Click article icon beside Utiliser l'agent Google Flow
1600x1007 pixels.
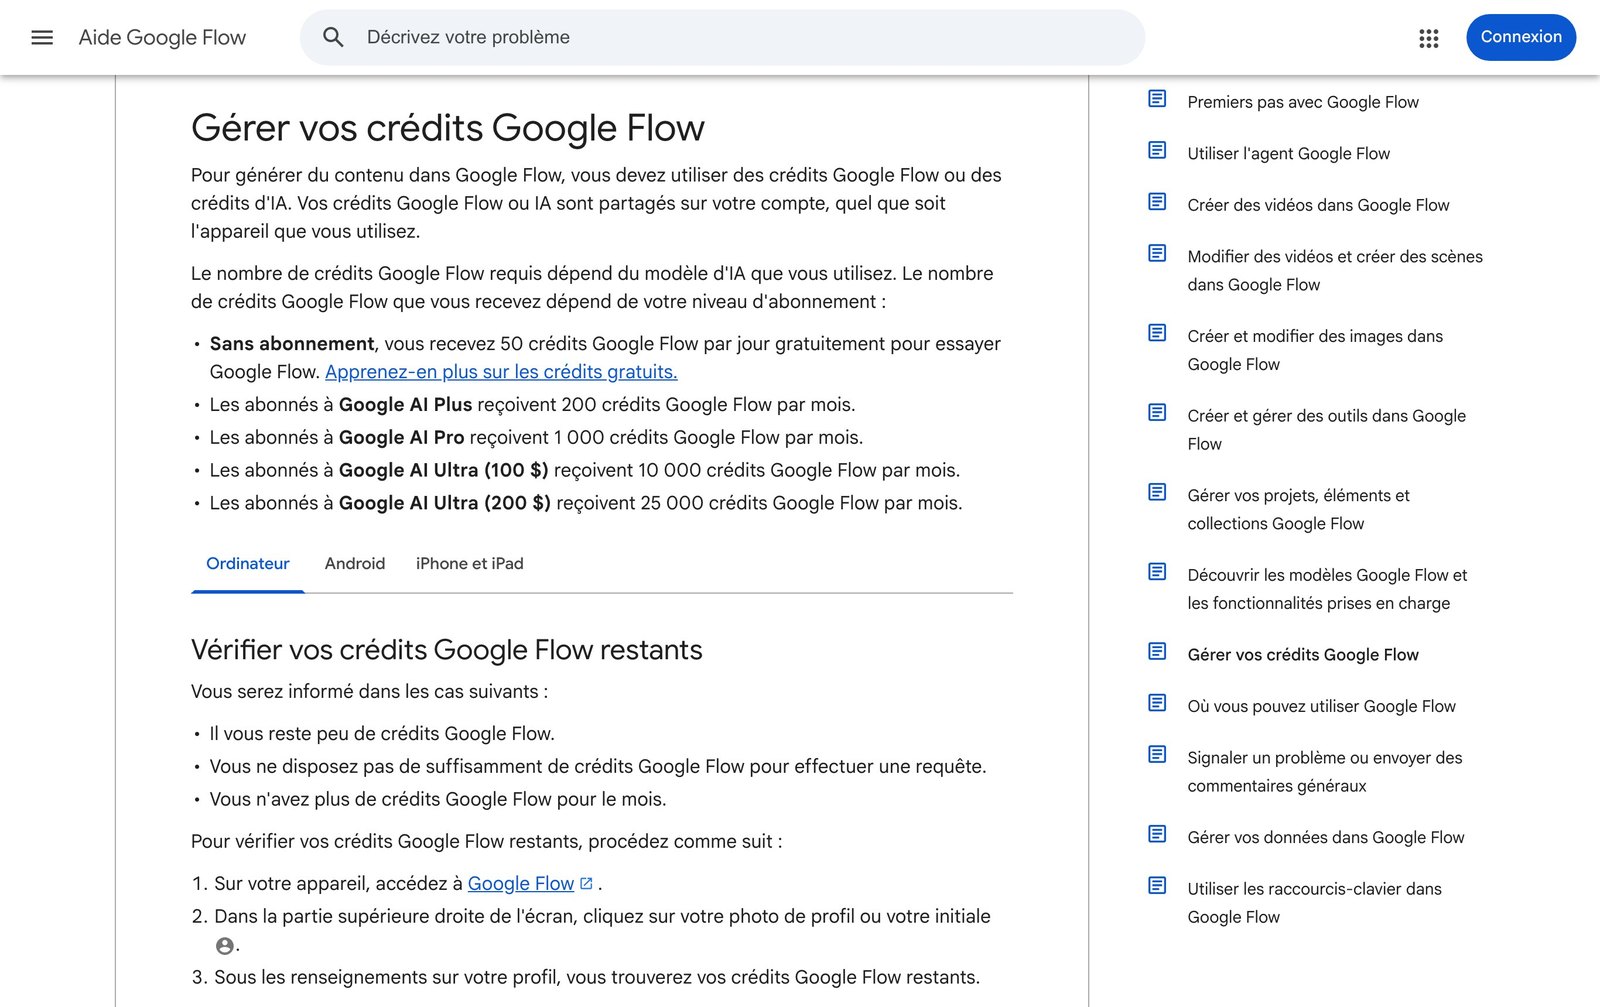[1157, 150]
